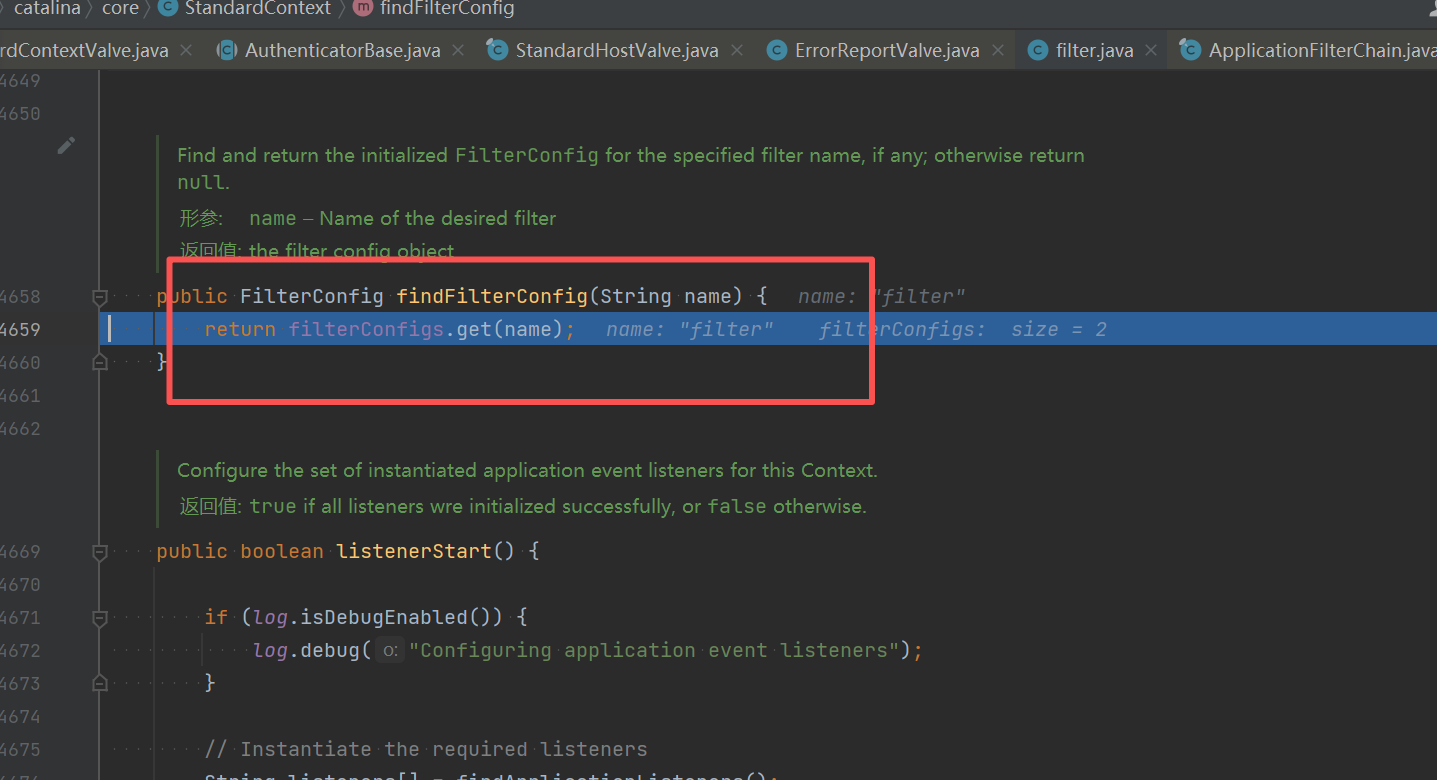The height and width of the screenshot is (780, 1437).
Task: Click the 'String' parameter type on line 4658
Action: coord(636,296)
